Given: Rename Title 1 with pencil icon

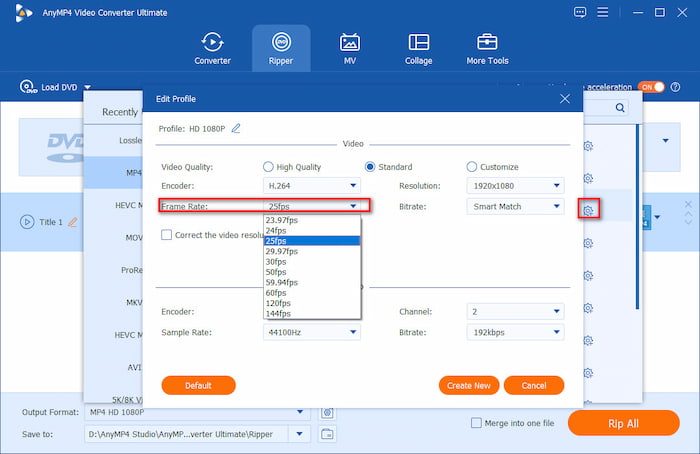Looking at the screenshot, I should point(72,222).
